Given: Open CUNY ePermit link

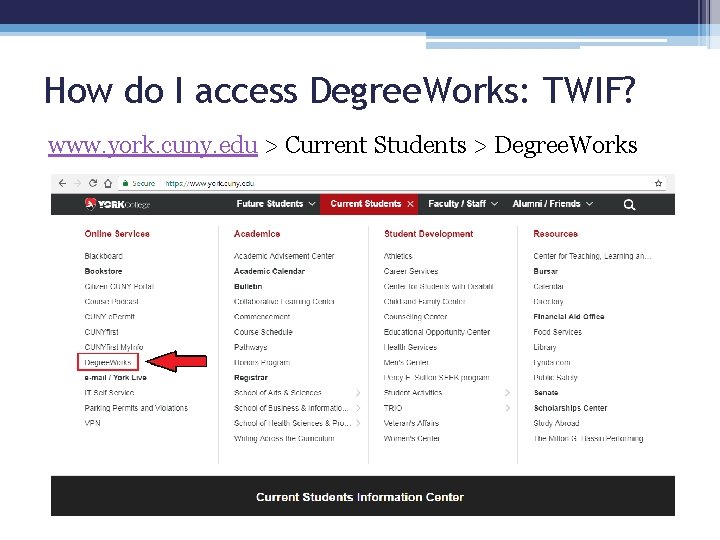Looking at the screenshot, I should tap(109, 317).
